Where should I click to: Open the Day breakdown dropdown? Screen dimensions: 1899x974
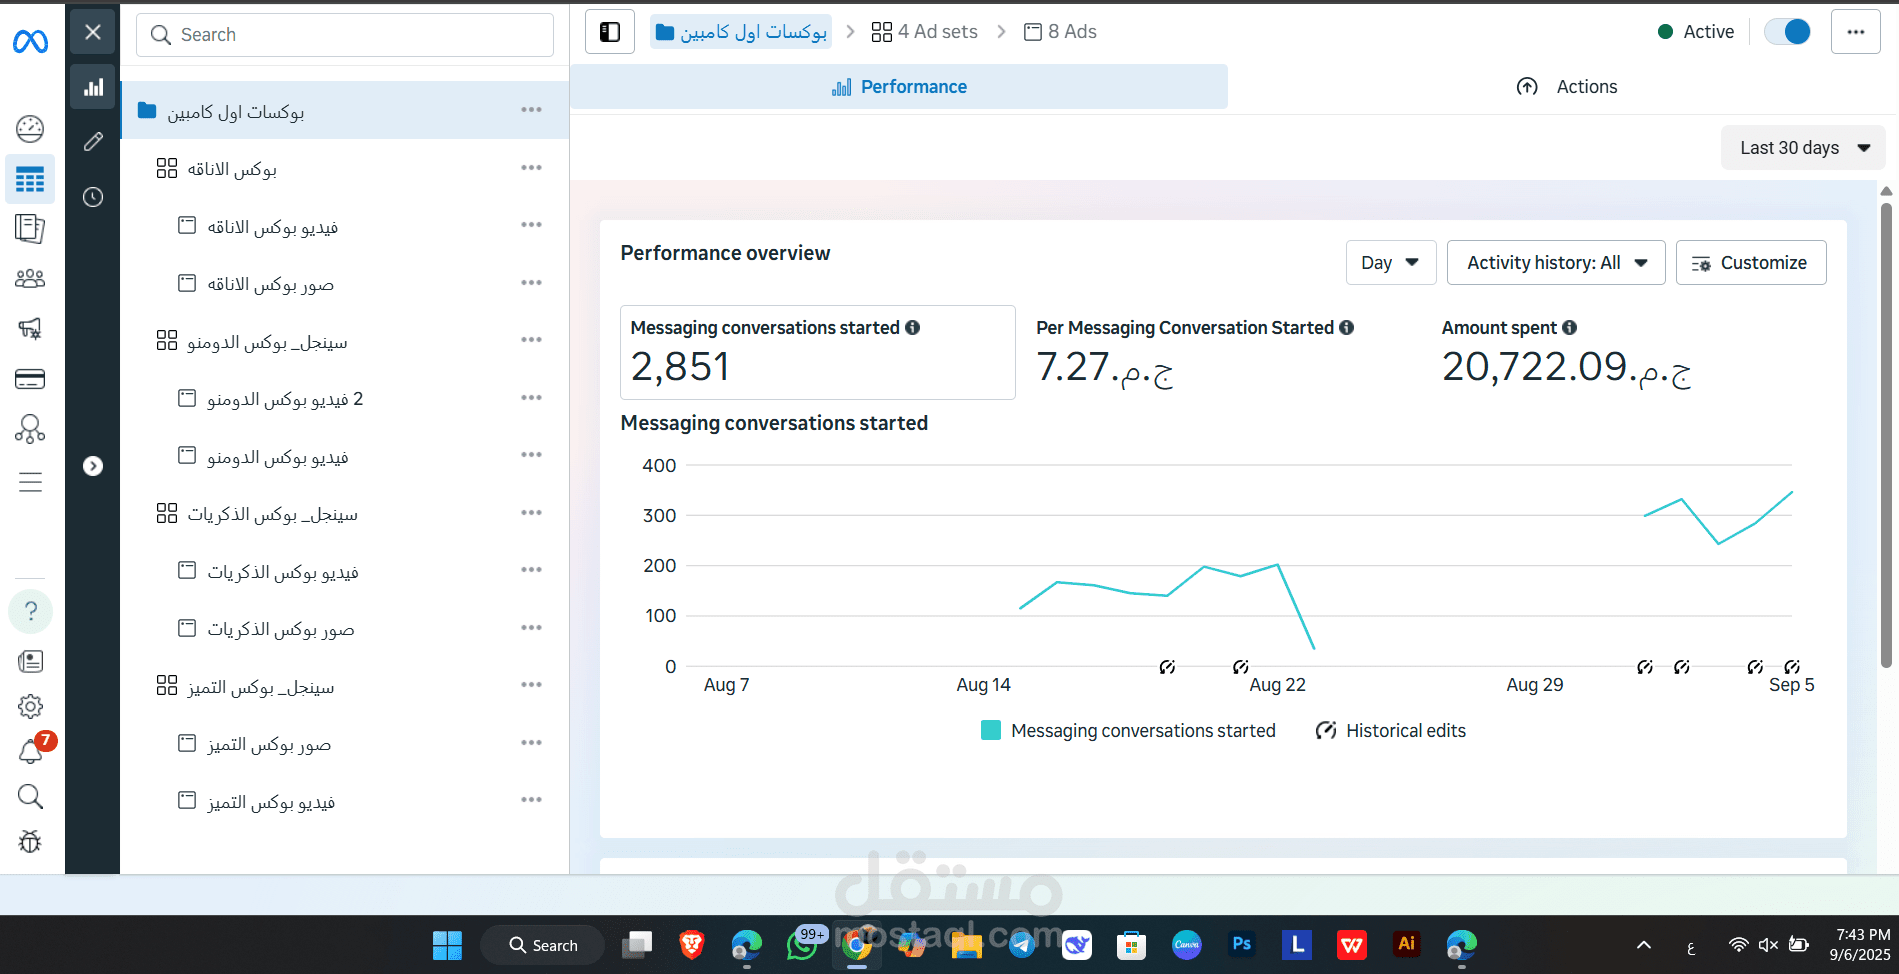point(1390,263)
